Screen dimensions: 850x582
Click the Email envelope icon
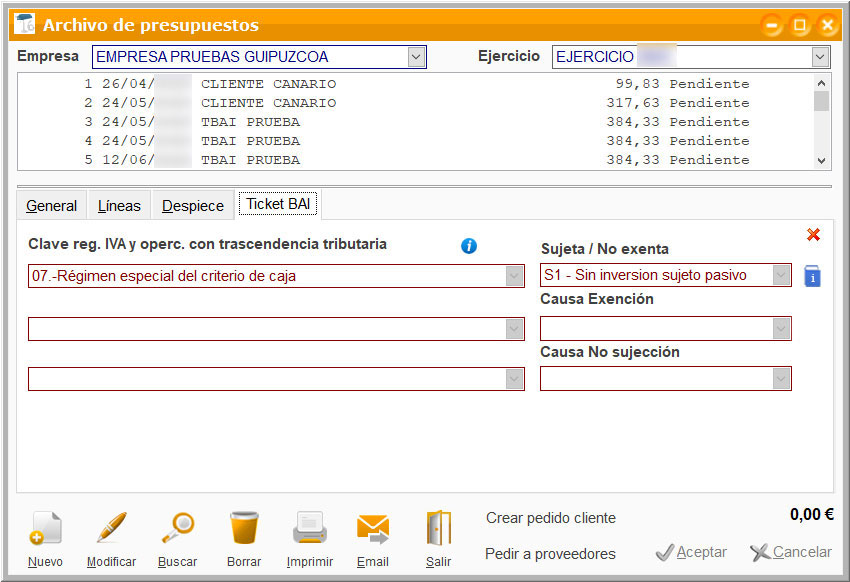(x=373, y=528)
